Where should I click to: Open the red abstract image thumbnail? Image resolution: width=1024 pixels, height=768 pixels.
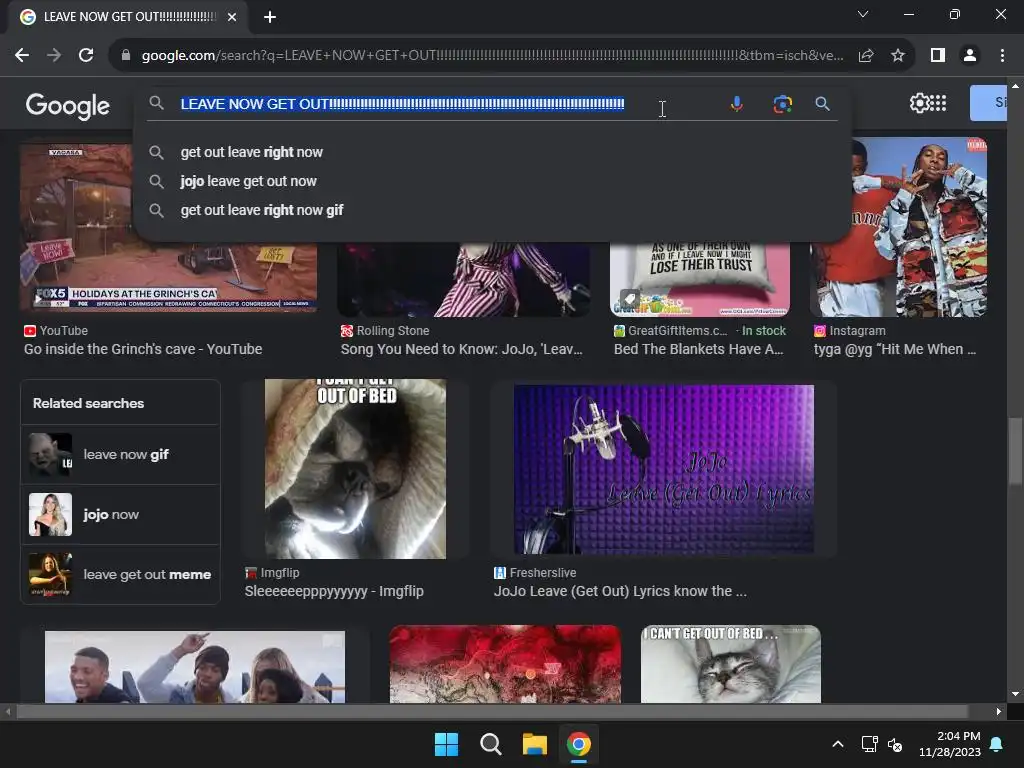[505, 664]
